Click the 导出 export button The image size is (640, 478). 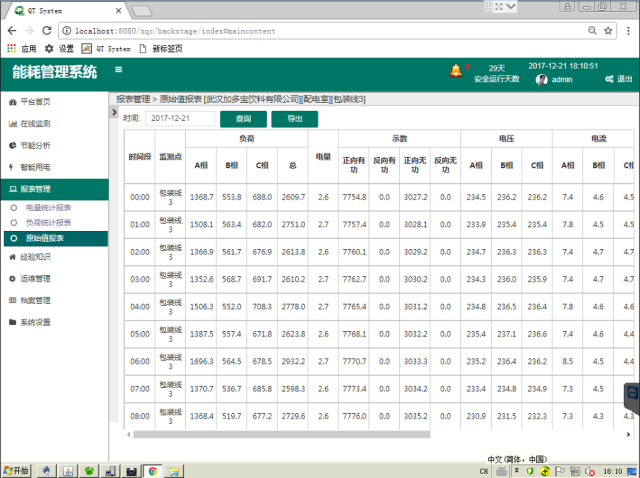pos(294,118)
